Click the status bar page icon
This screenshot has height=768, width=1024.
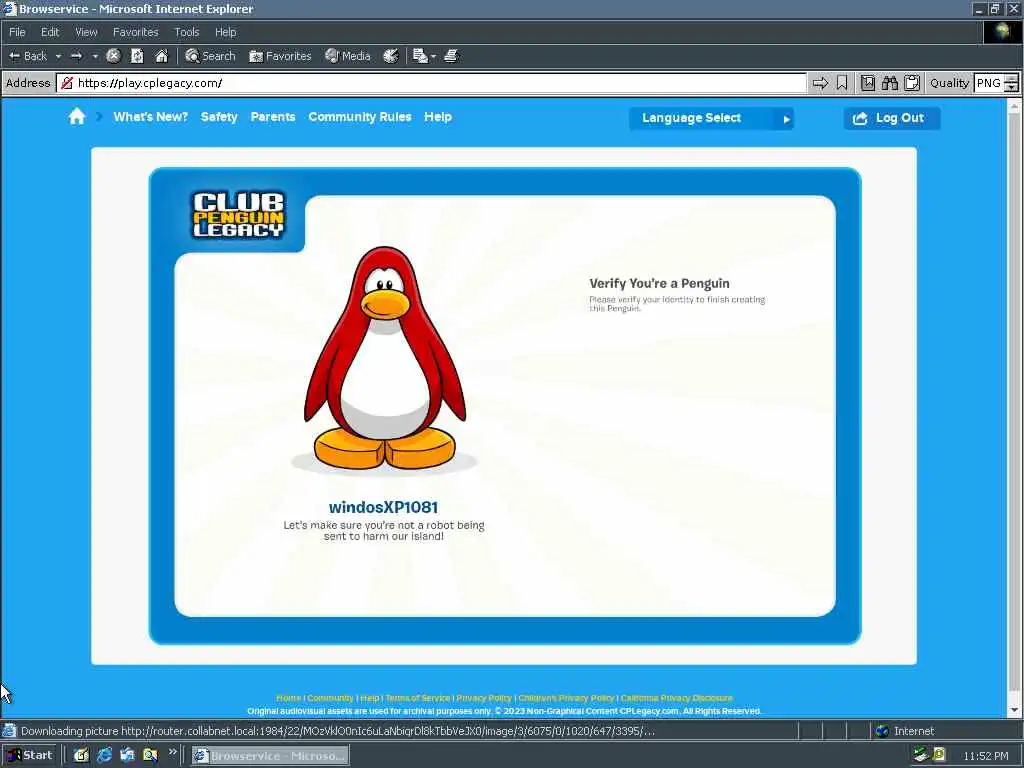pos(9,731)
